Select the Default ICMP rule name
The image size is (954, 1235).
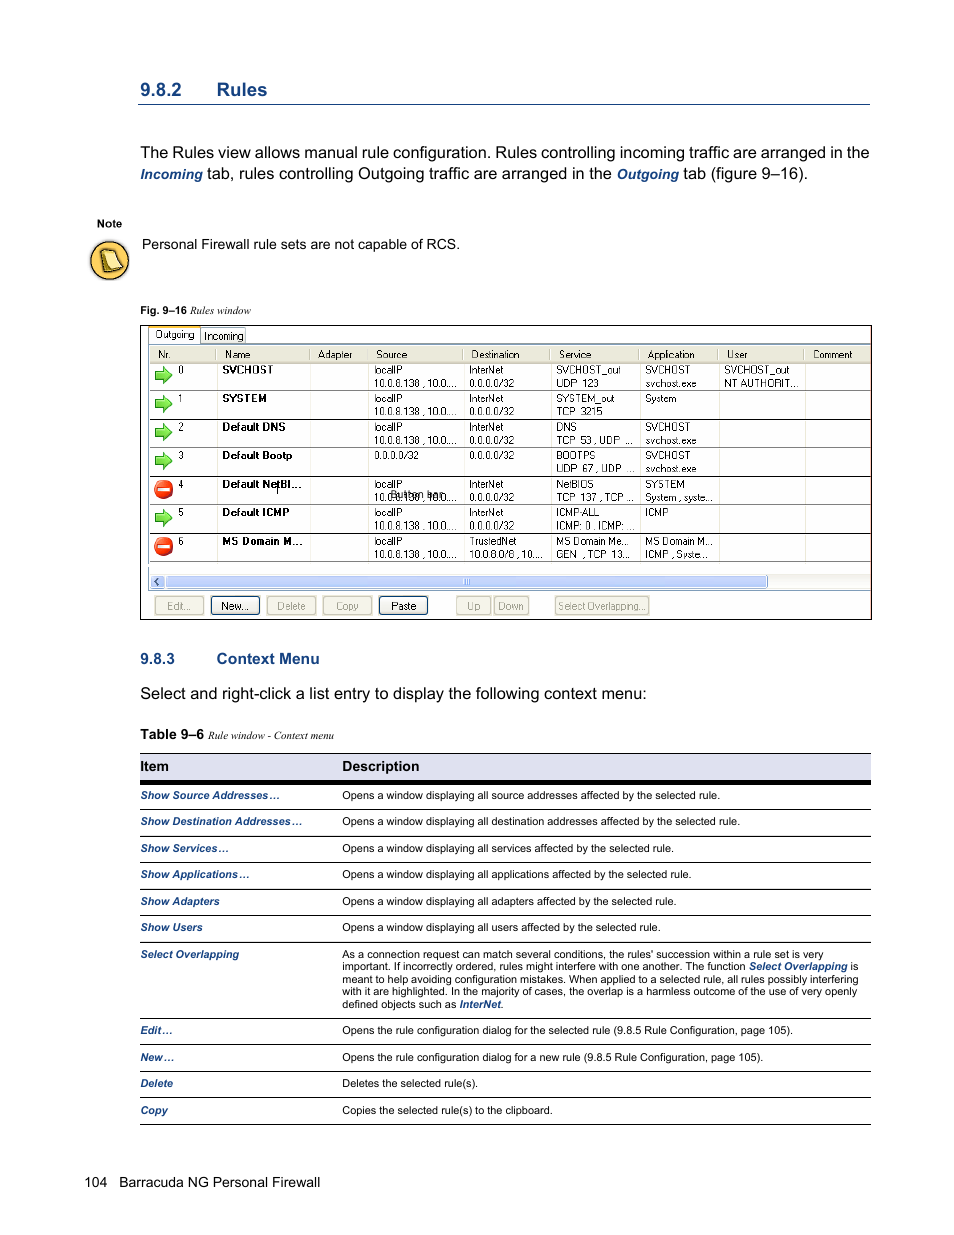tap(256, 513)
